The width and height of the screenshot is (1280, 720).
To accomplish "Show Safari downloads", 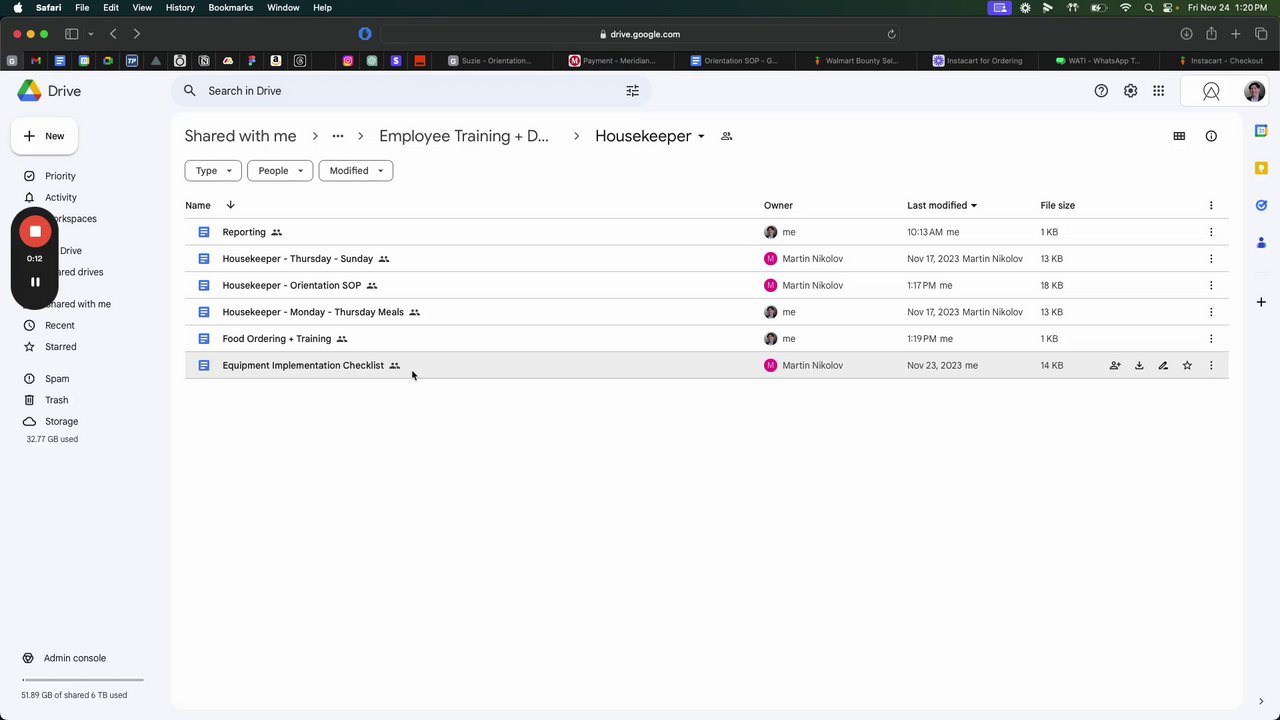I will coord(1186,34).
